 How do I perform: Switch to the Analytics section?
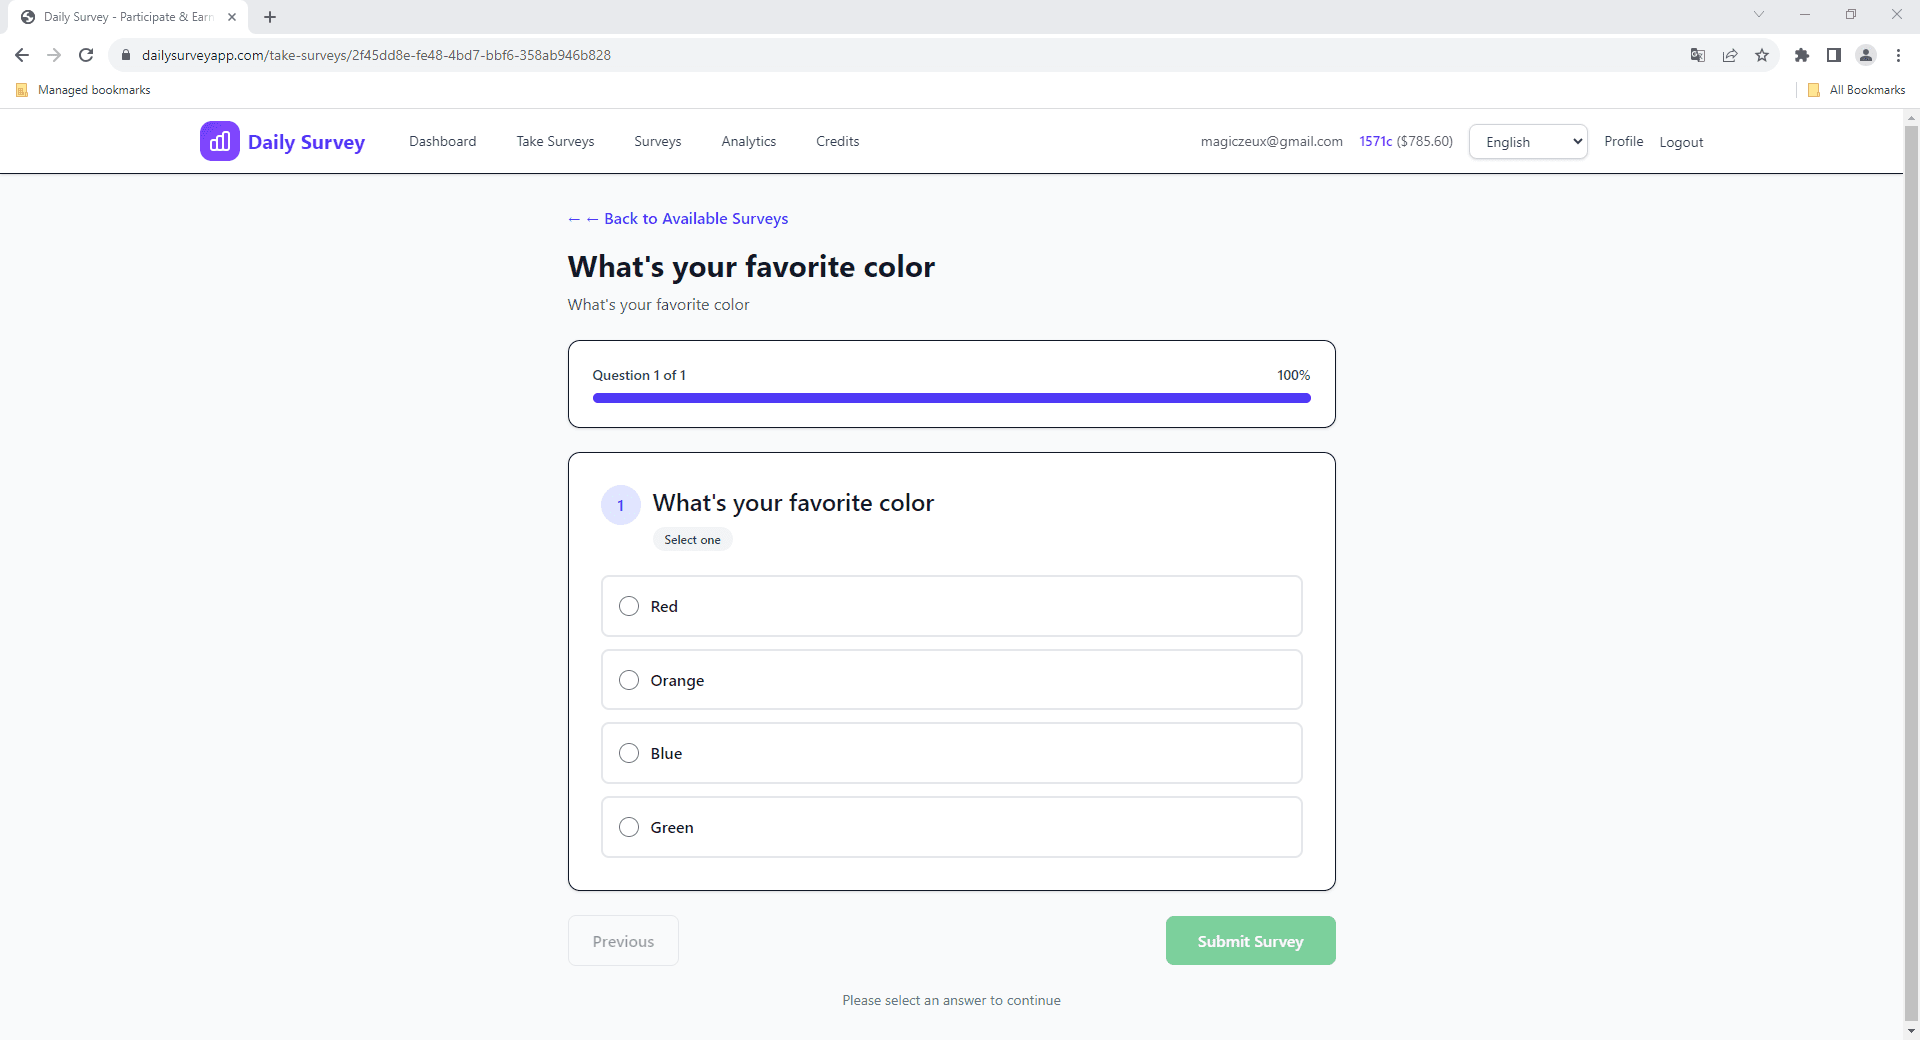[748, 141]
